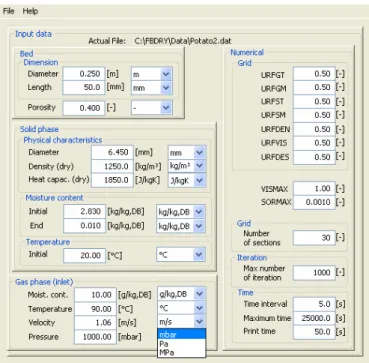369x363 pixels.
Task: Edit the URFDES field
Action: tap(314, 157)
